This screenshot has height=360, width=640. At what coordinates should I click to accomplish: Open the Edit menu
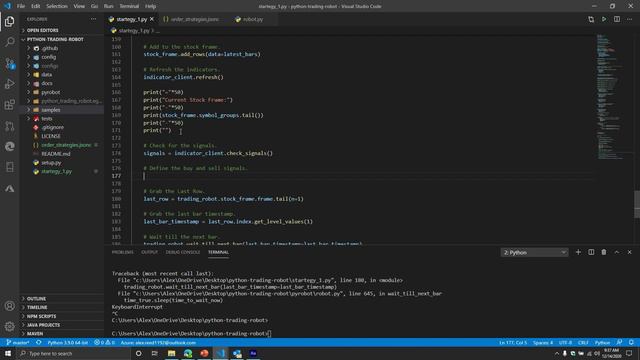pyautogui.click(x=36, y=6)
